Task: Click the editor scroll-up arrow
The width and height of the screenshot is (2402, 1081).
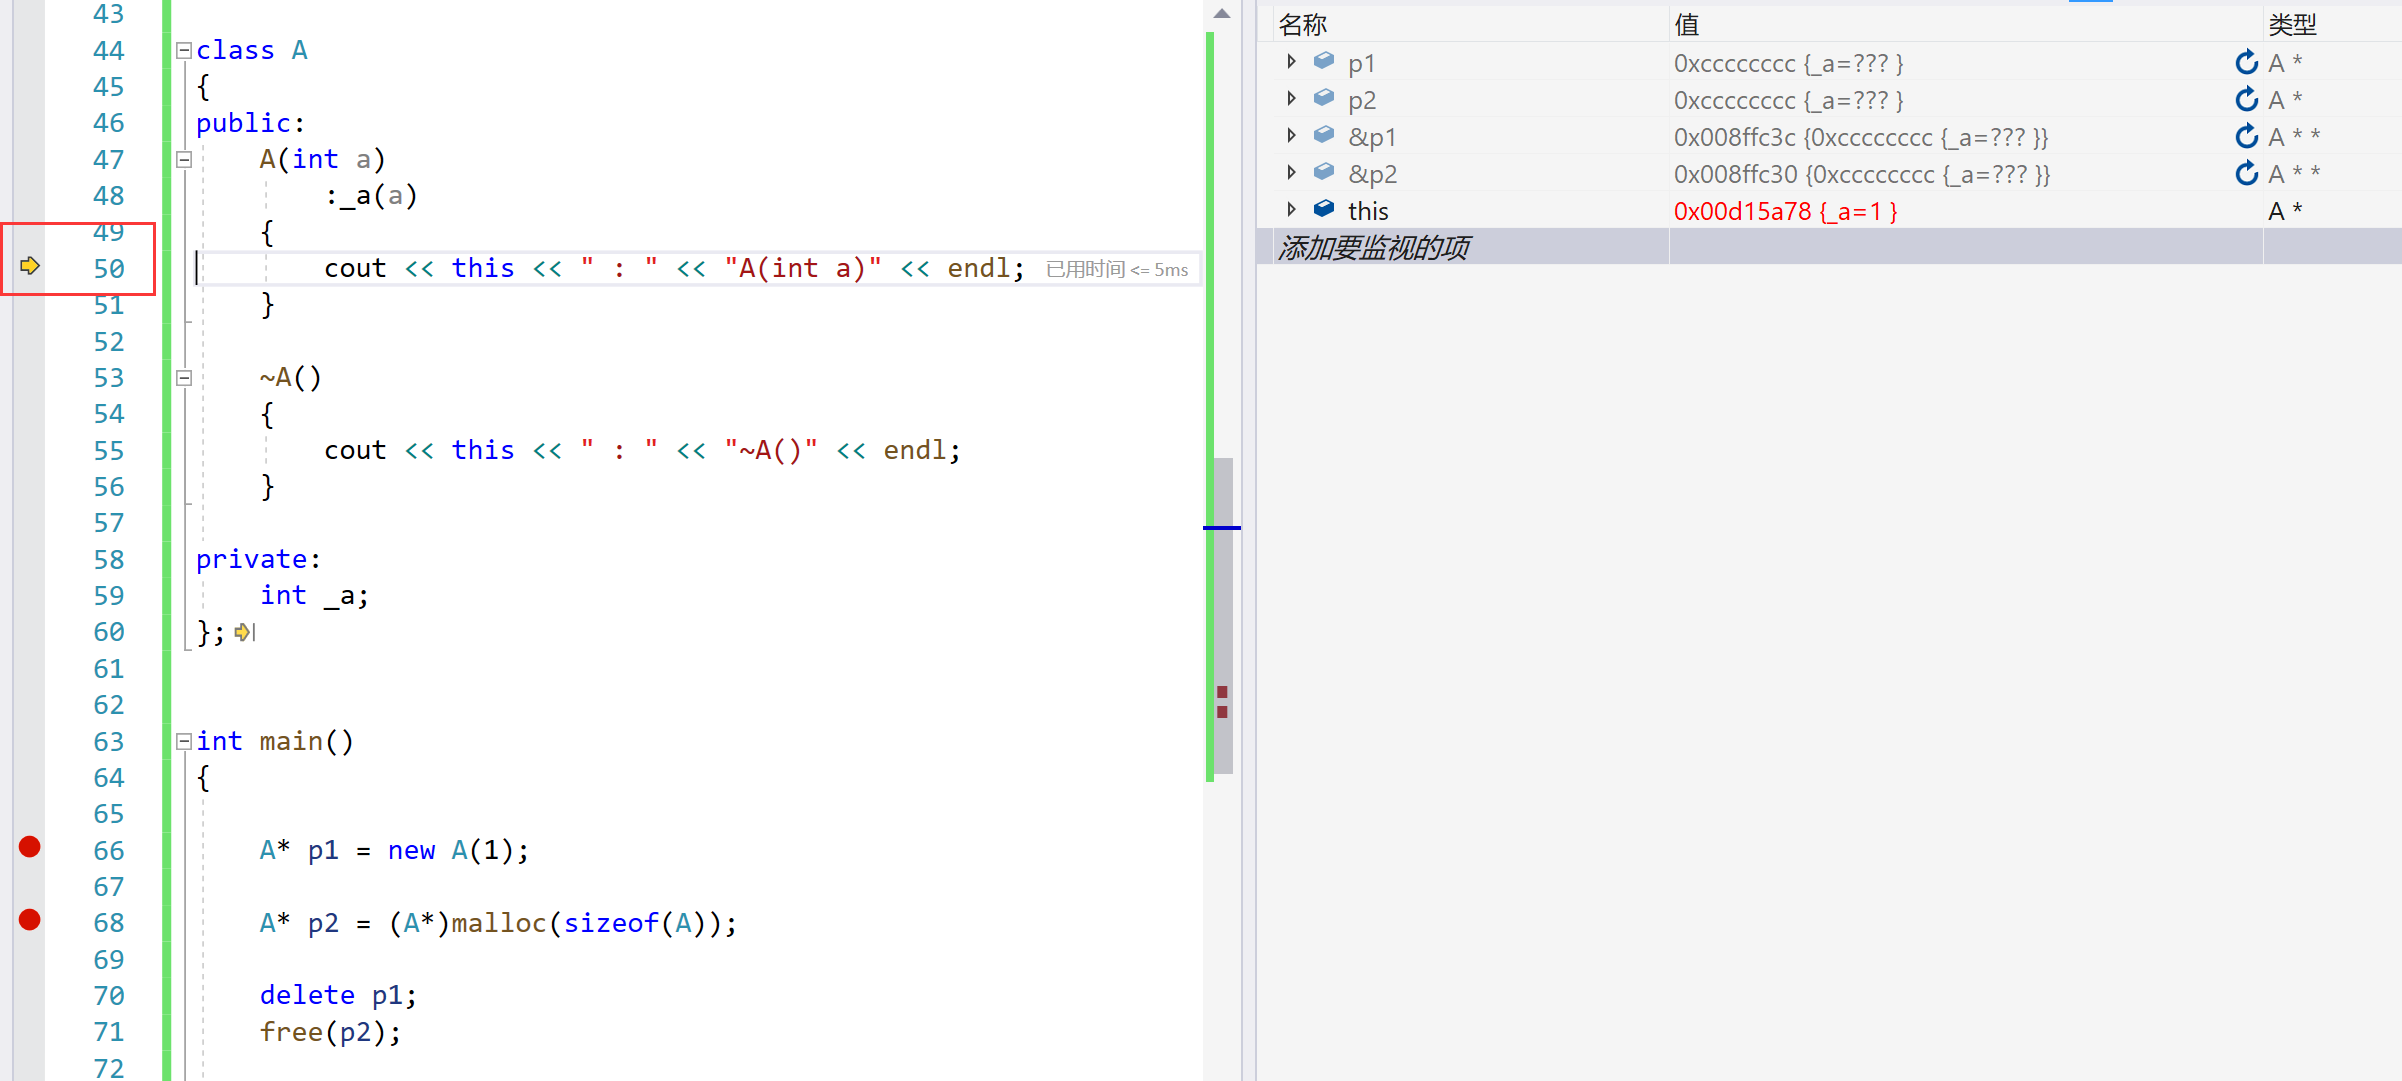Action: [1221, 14]
